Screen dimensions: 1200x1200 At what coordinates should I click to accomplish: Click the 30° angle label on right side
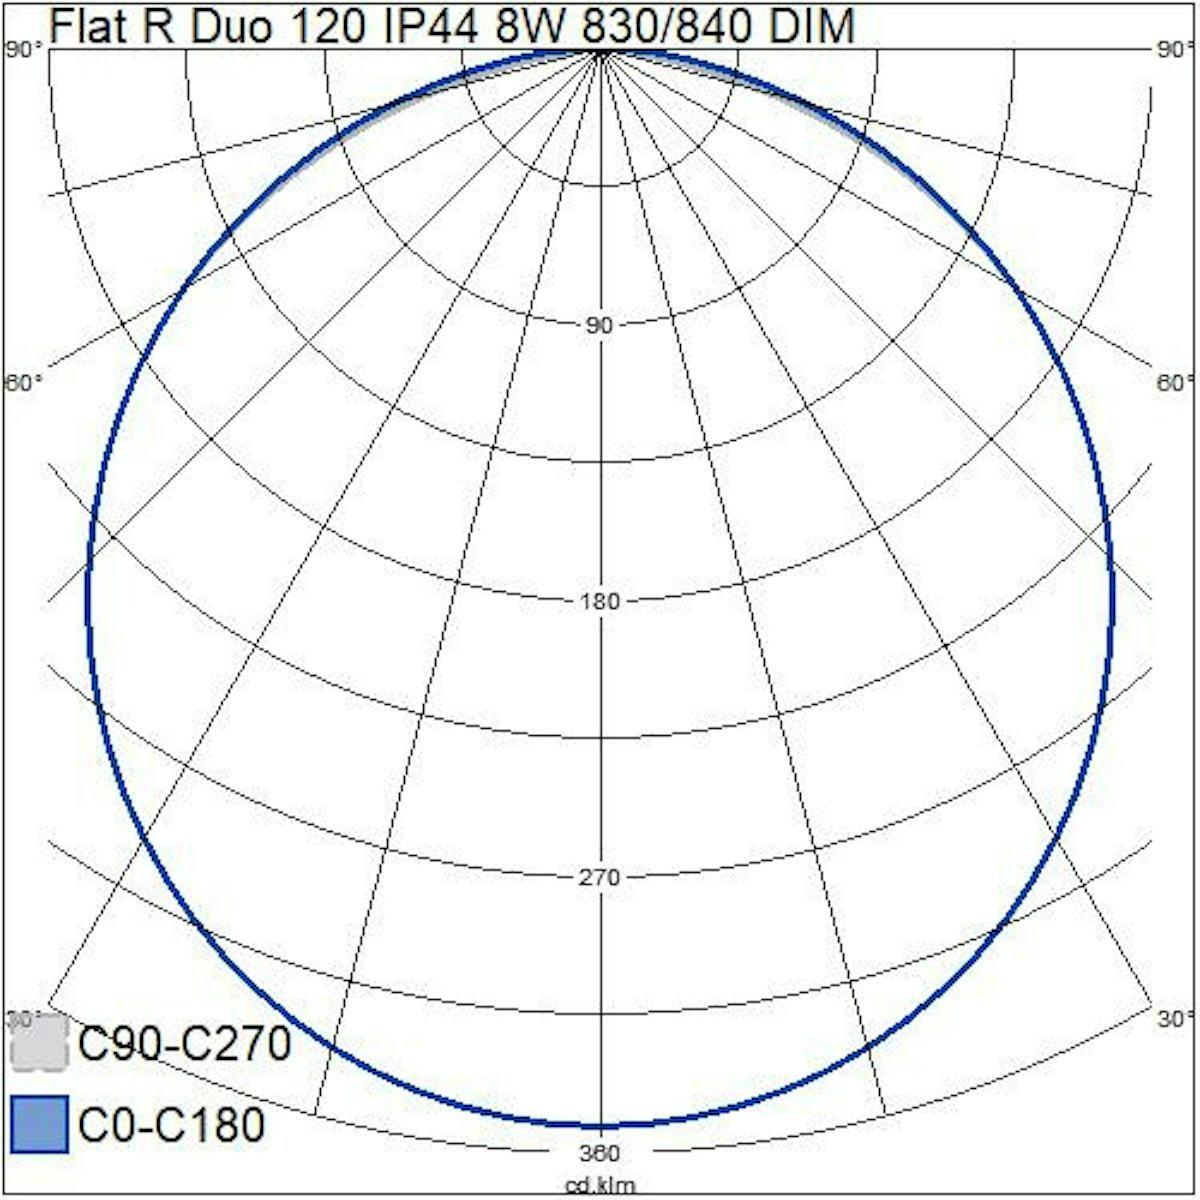click(1174, 1018)
